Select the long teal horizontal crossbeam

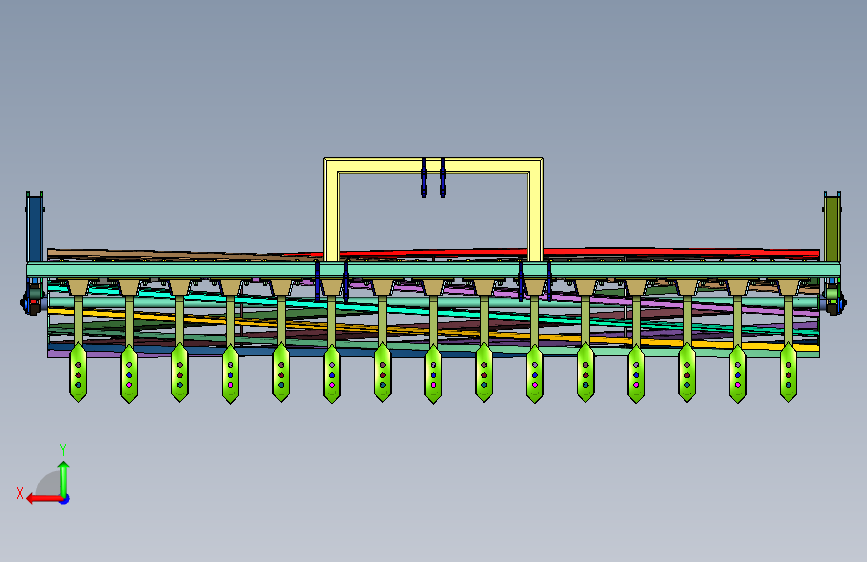[434, 270]
